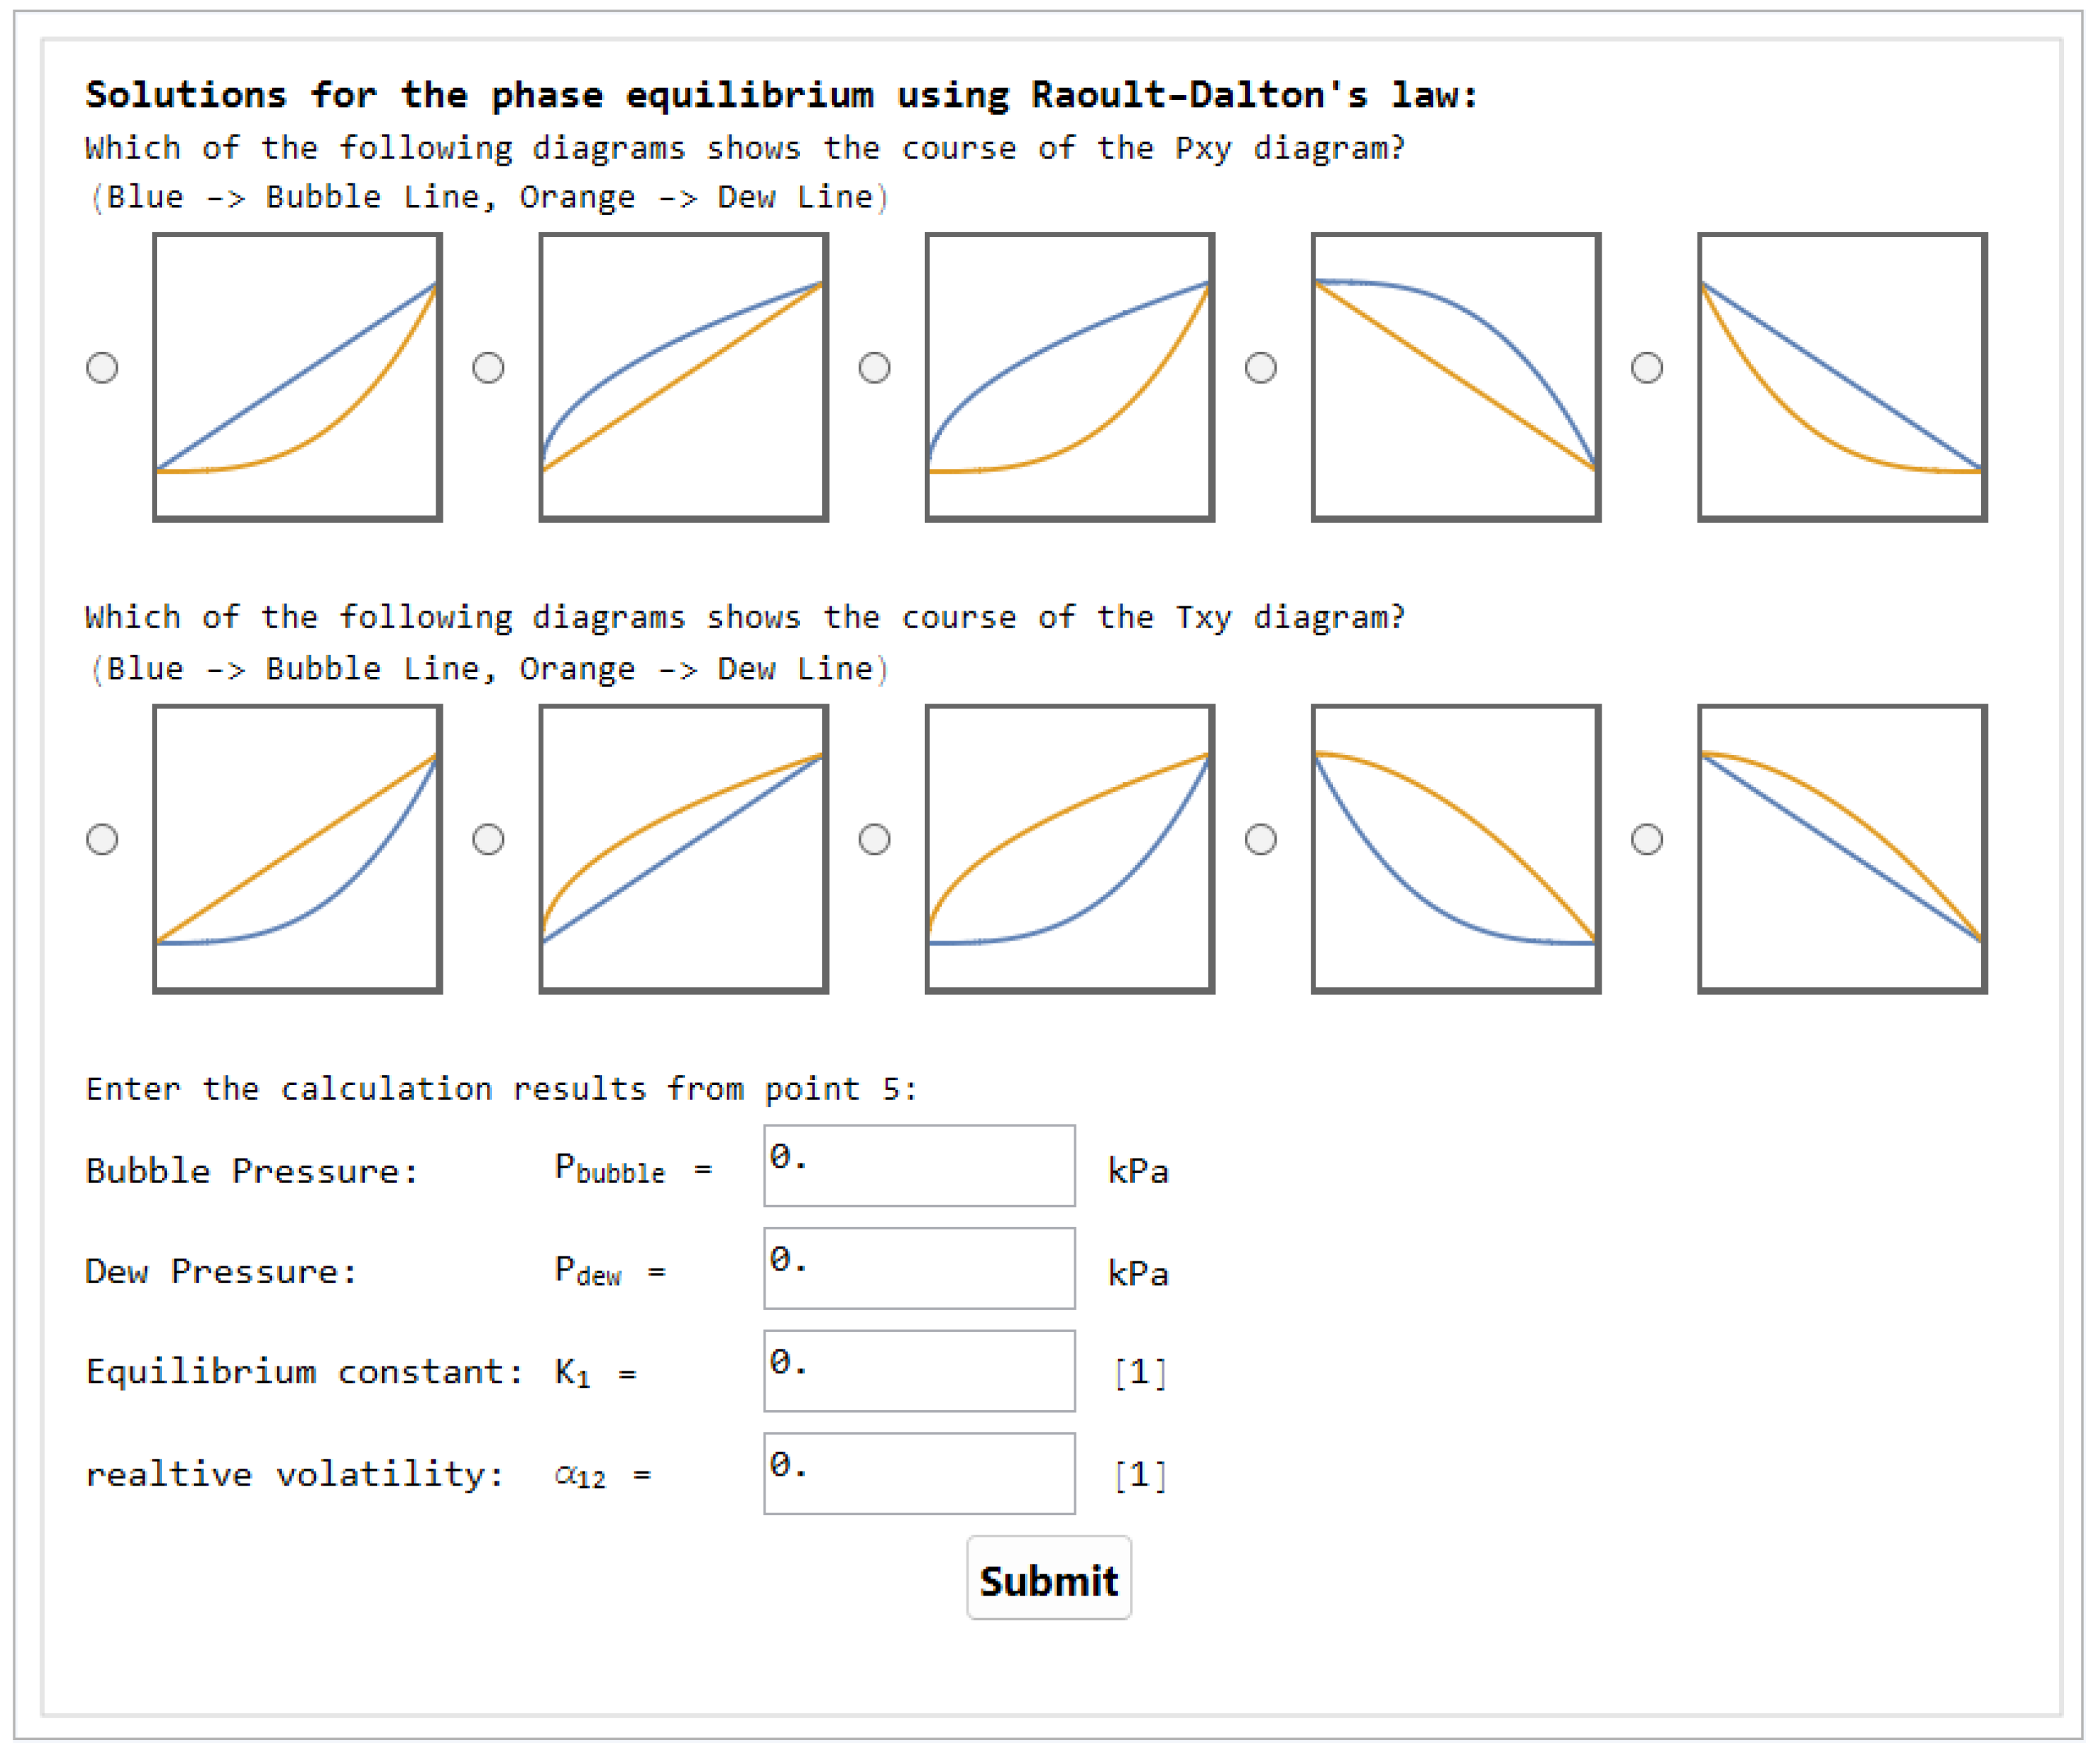Viewport: 2100px width, 1757px height.
Task: Pick fourth Pxy diagram radio button
Action: coord(1260,368)
